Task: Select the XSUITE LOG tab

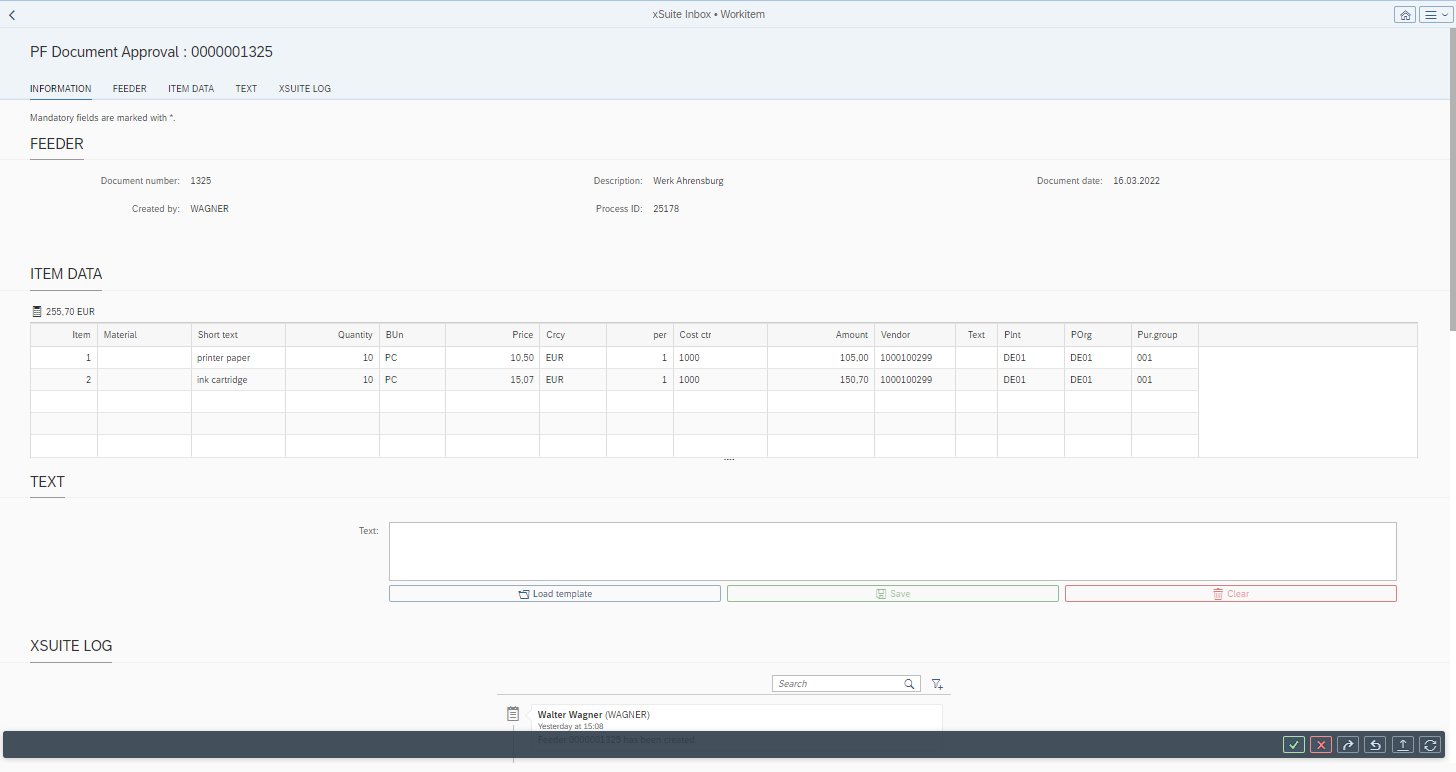Action: pyautogui.click(x=304, y=89)
